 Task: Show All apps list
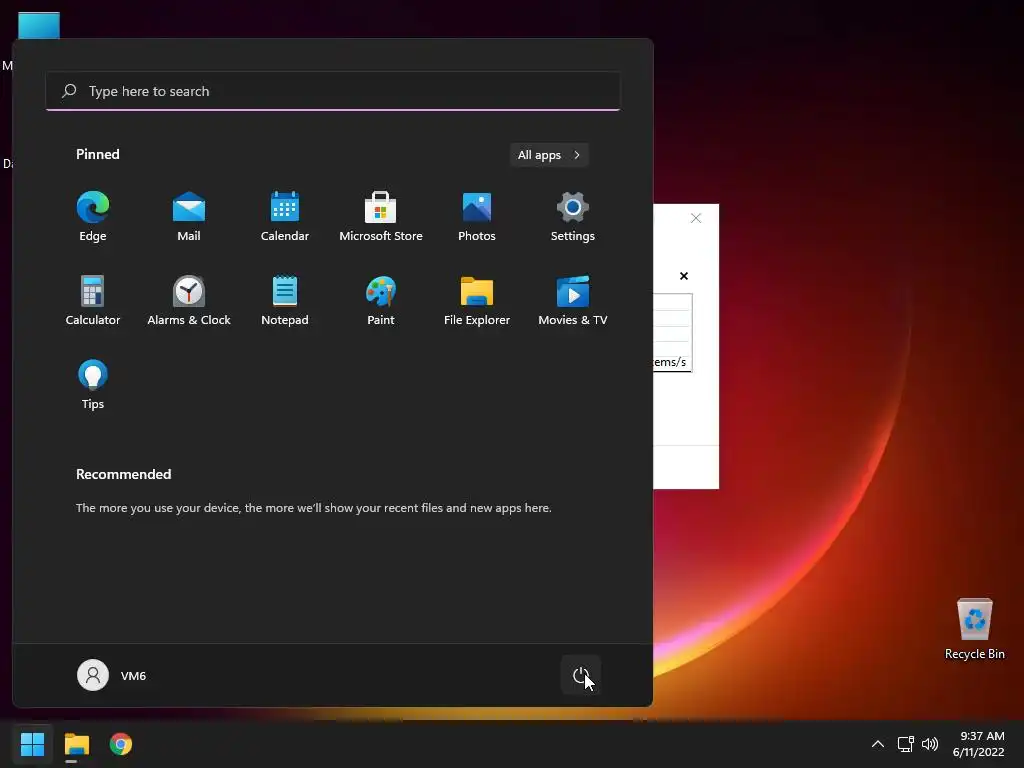549,155
